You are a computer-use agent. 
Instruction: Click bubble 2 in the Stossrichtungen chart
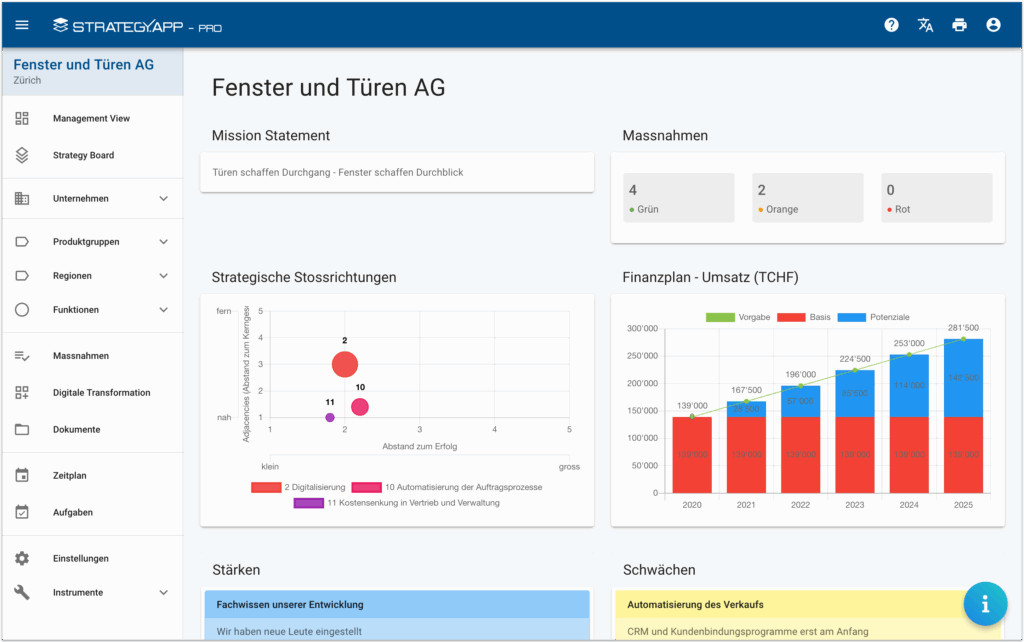(344, 364)
